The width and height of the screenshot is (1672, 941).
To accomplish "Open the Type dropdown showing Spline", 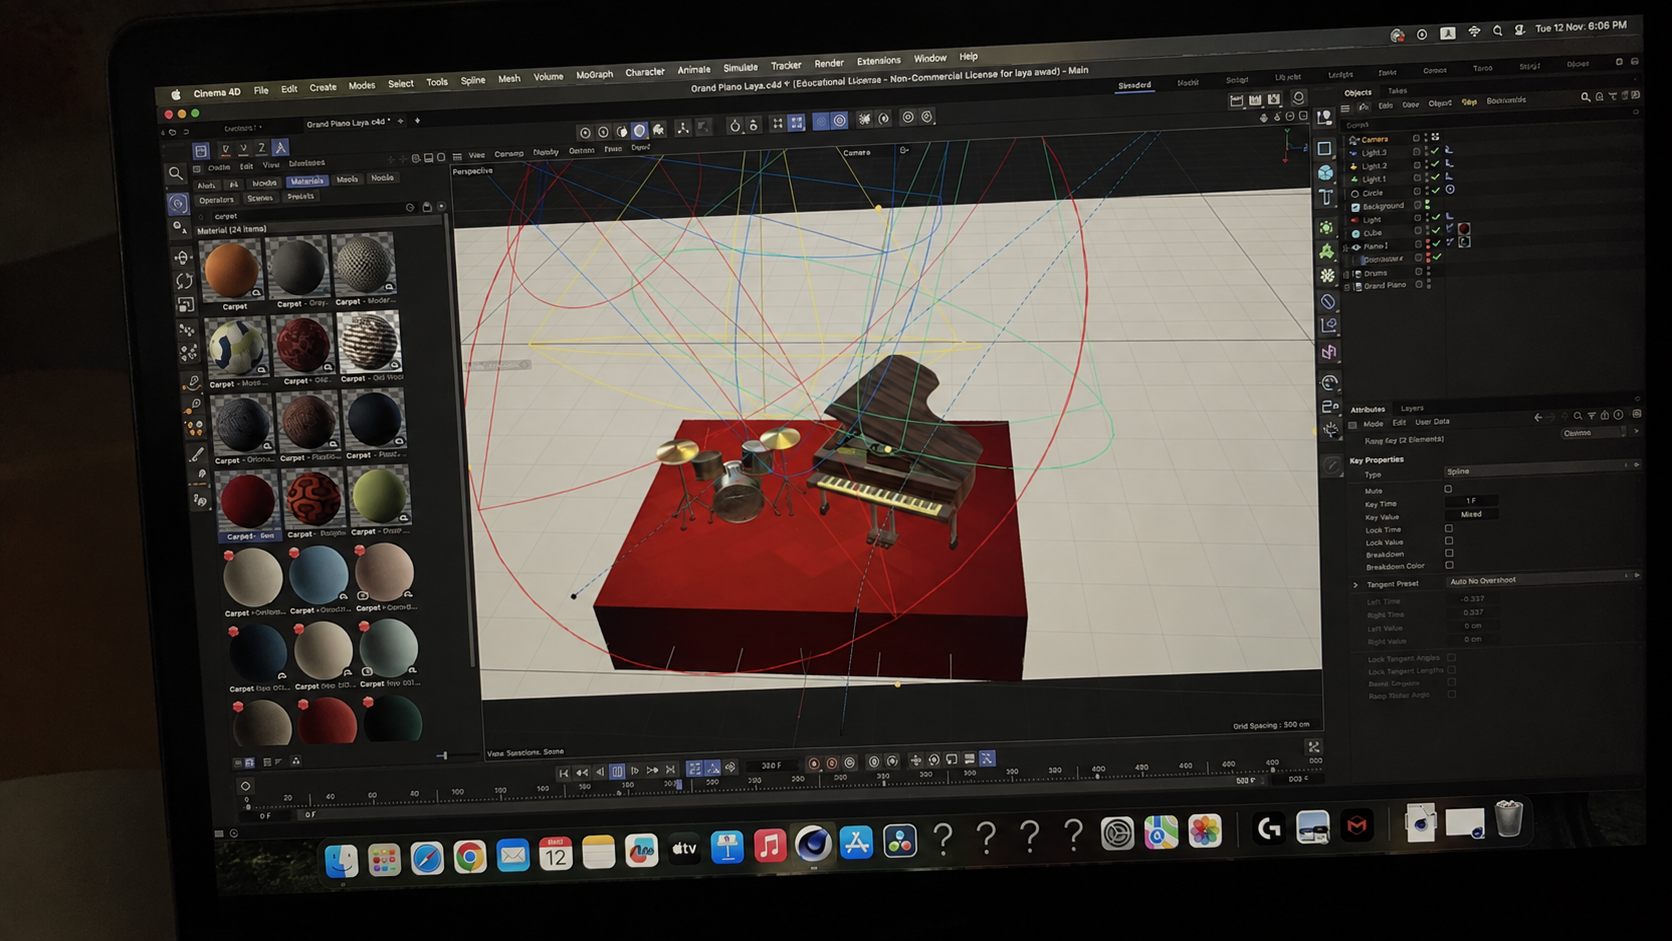I will pyautogui.click(x=1541, y=470).
